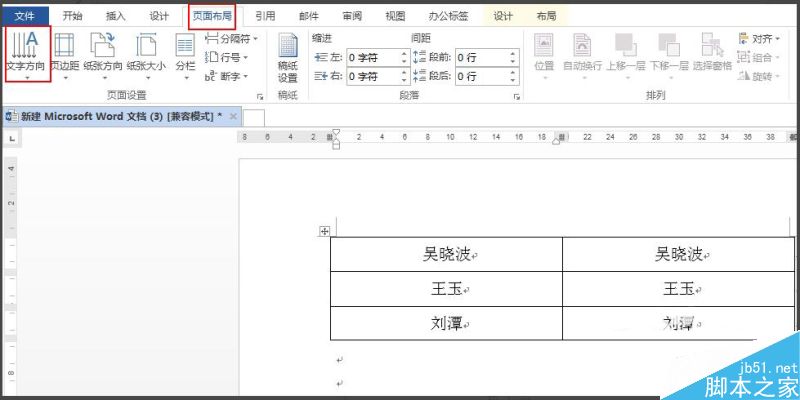Click the empty new document tab button
The width and height of the screenshot is (800, 400).
pos(254,118)
